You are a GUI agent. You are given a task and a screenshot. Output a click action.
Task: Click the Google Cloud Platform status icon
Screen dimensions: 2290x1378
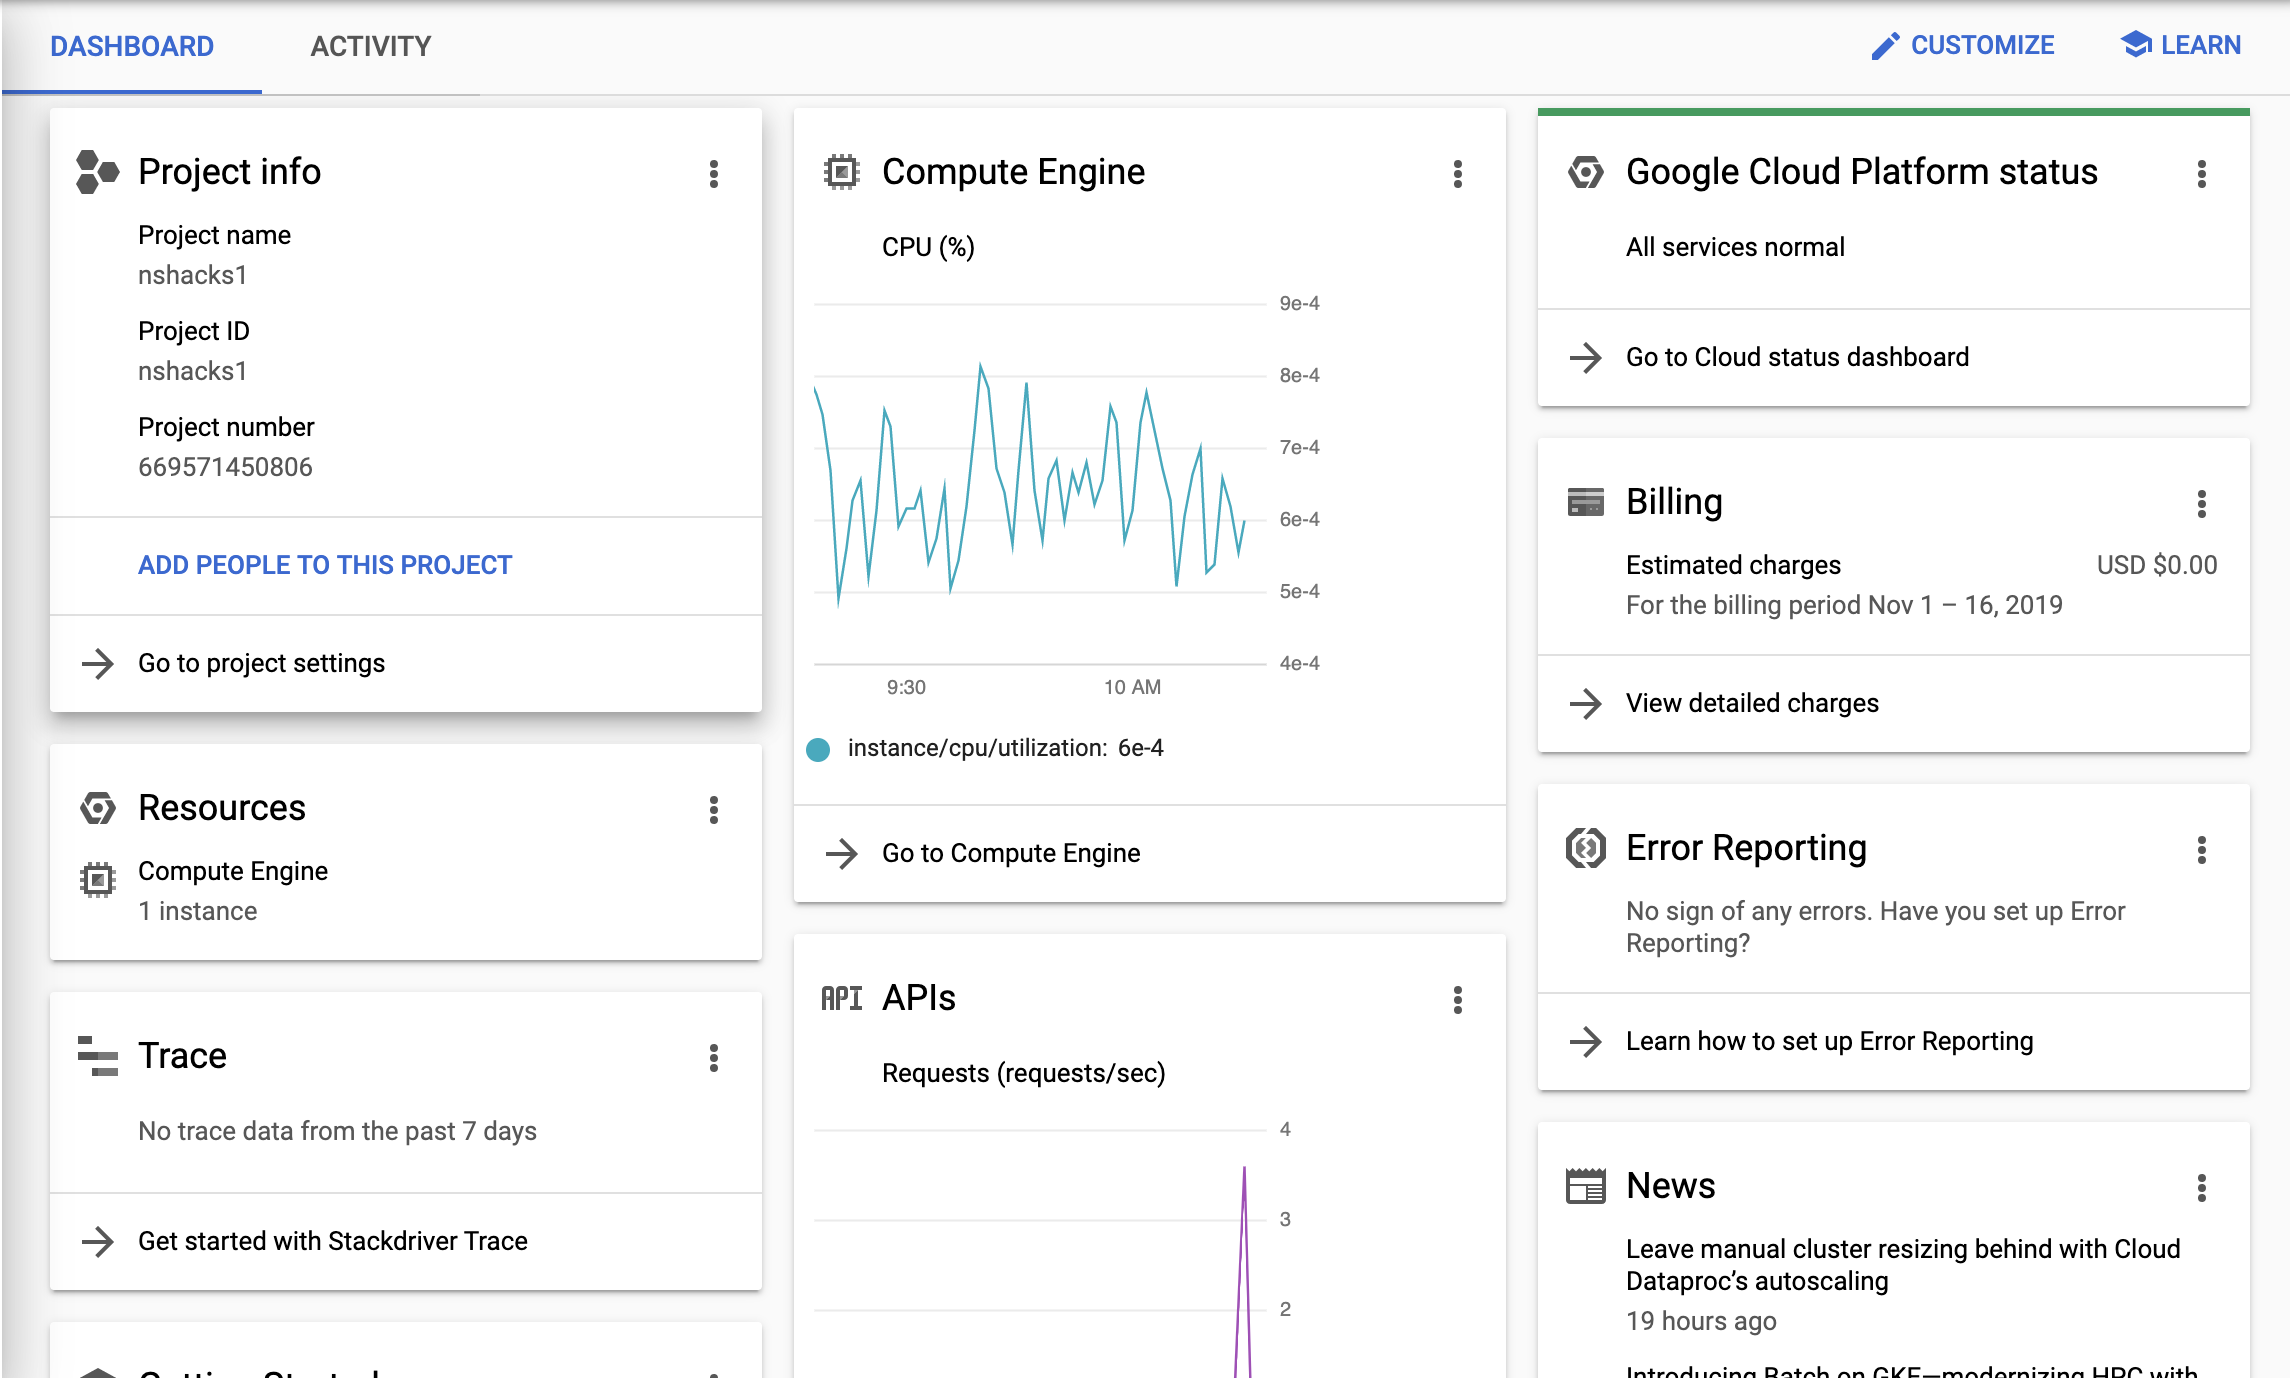pos(1585,172)
